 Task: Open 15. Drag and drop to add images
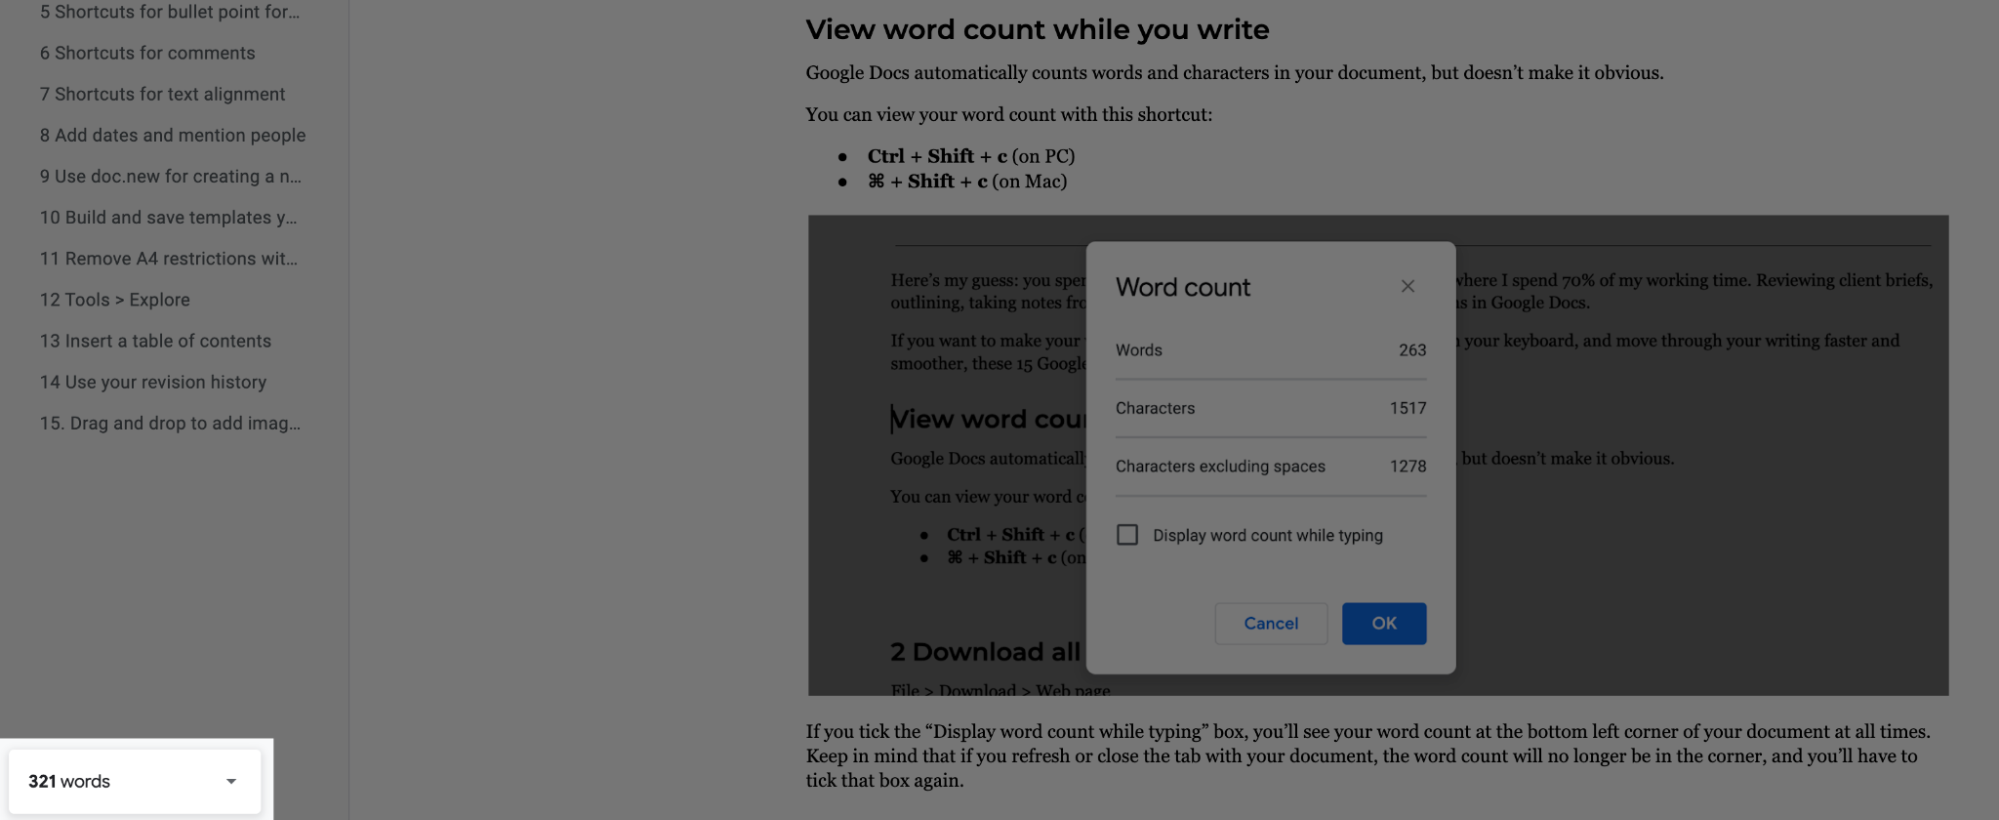point(170,423)
